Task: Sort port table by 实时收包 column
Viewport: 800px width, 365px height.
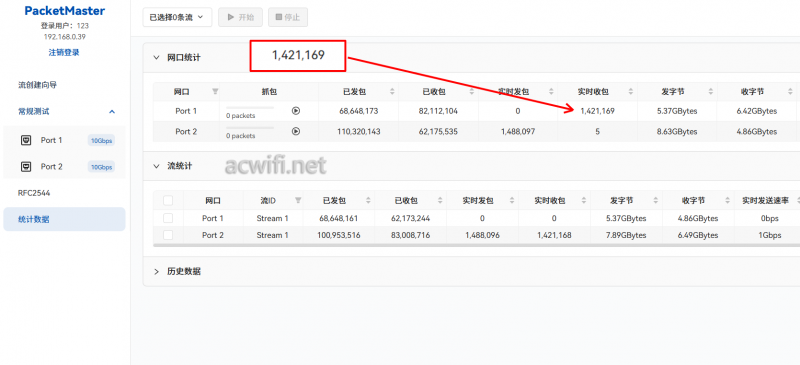Action: pos(631,91)
